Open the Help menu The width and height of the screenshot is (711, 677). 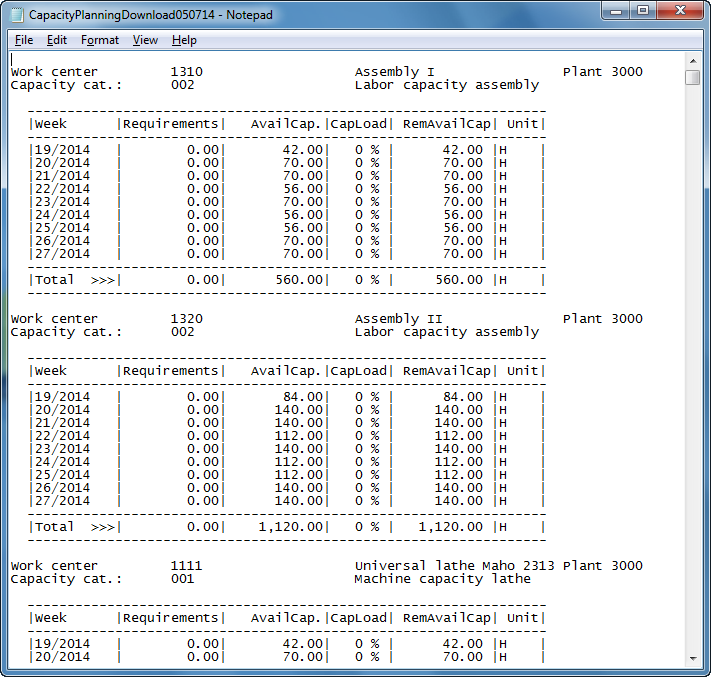184,40
